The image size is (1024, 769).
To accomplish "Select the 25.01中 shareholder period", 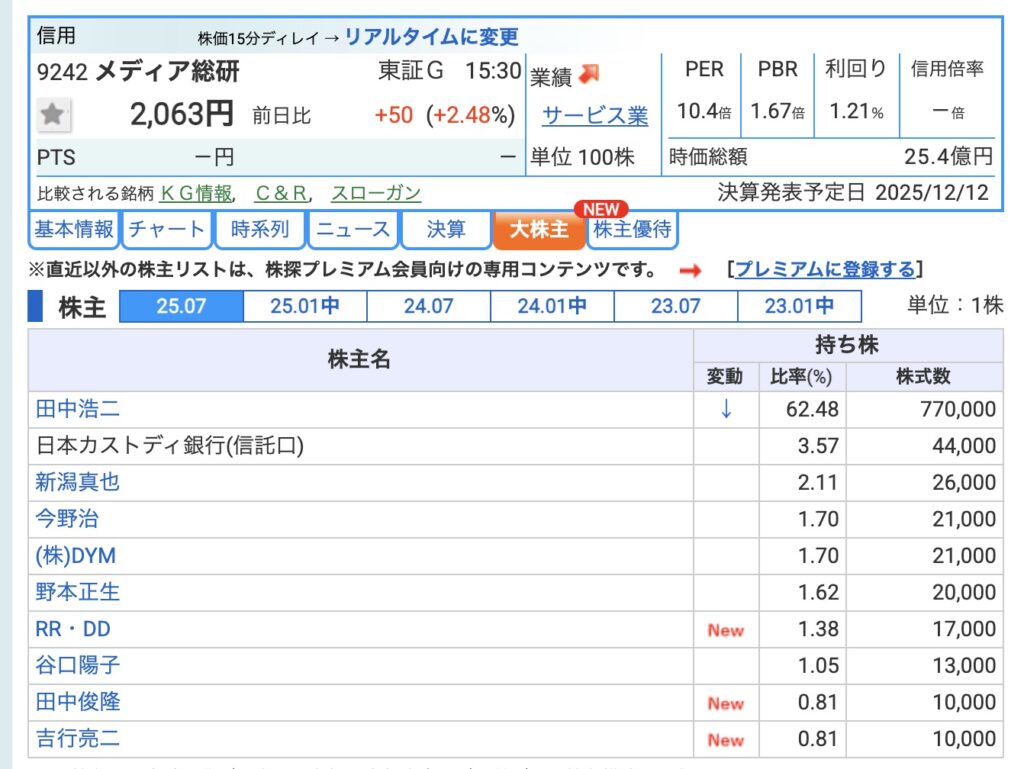I will [304, 306].
